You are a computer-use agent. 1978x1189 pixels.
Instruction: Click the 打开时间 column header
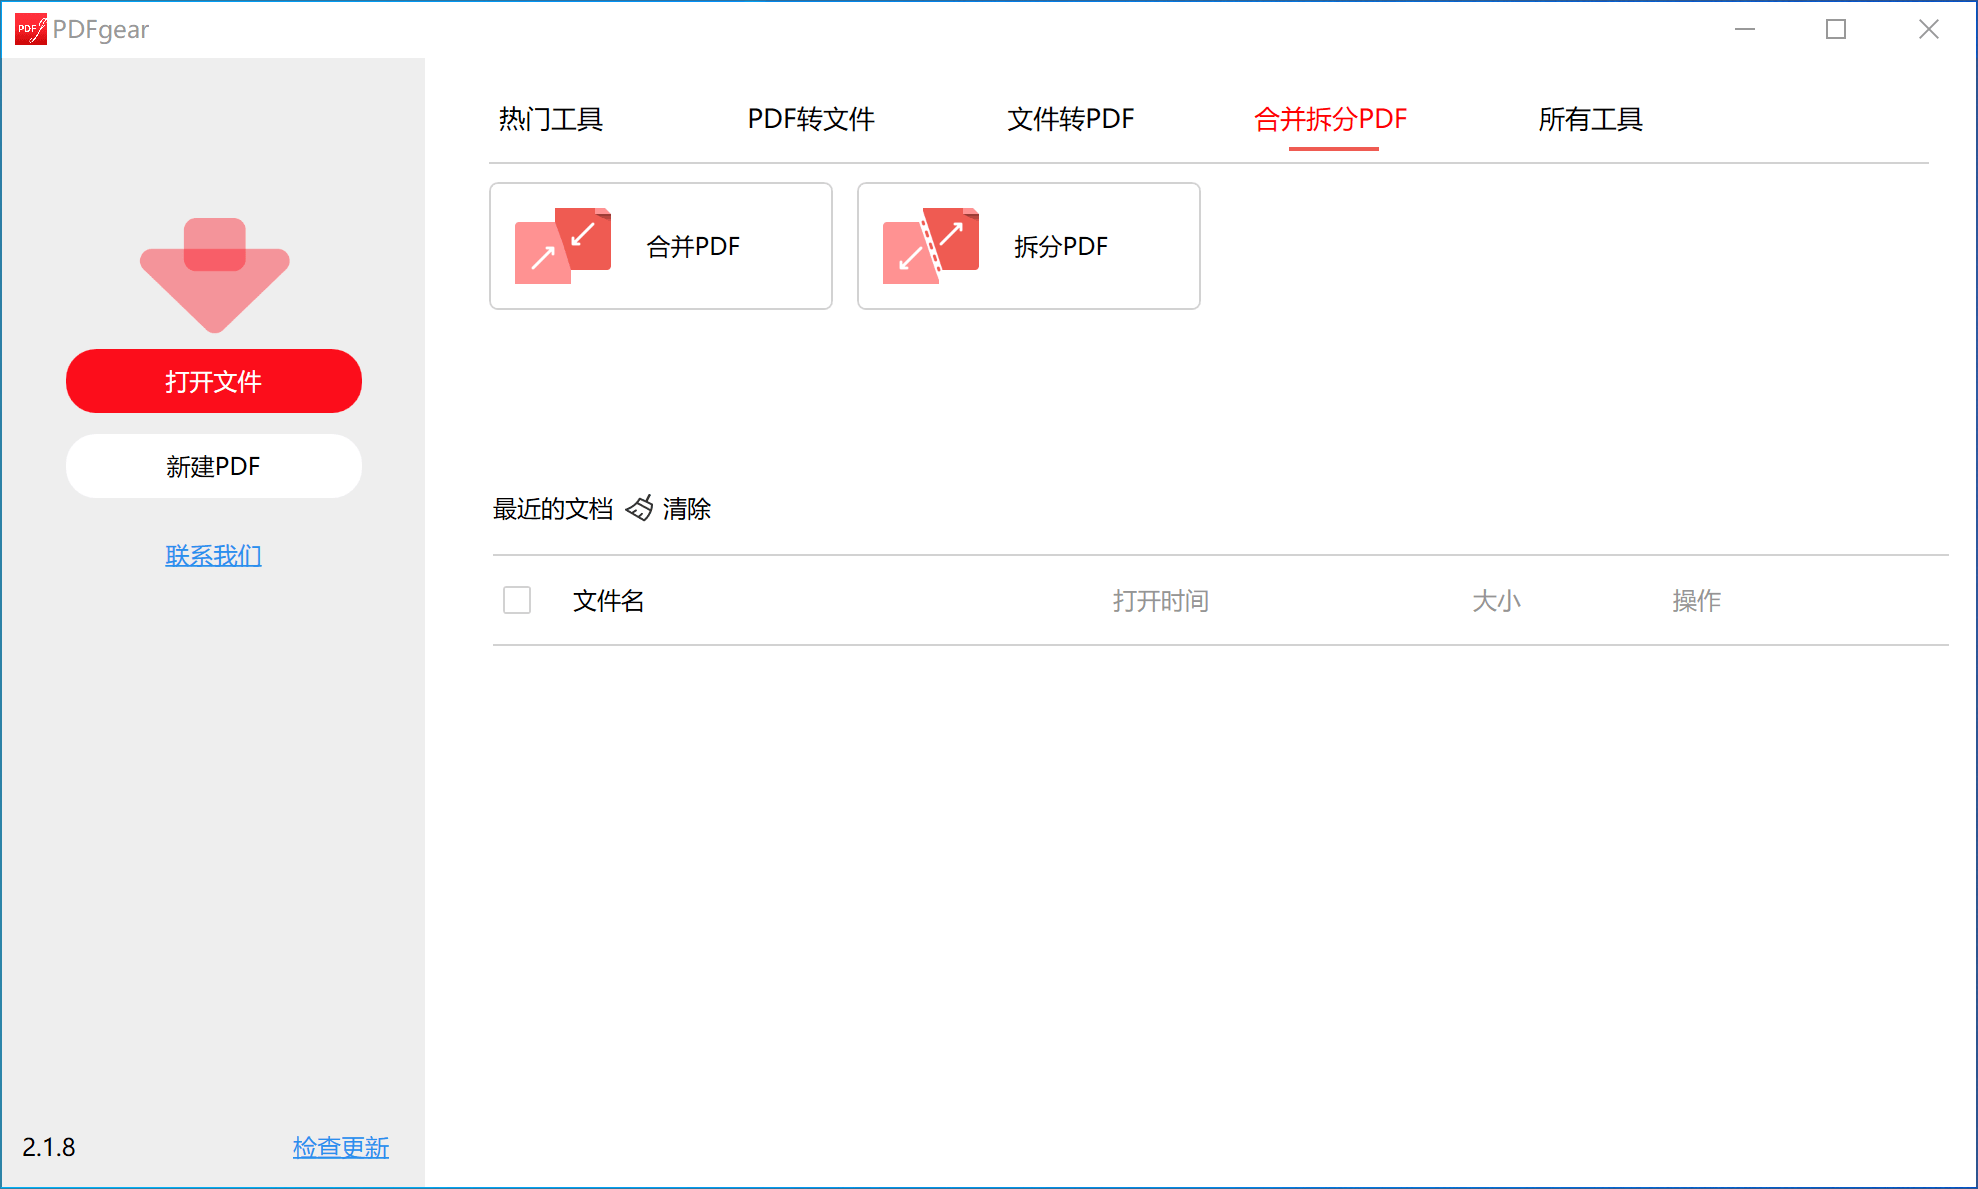tap(1160, 600)
